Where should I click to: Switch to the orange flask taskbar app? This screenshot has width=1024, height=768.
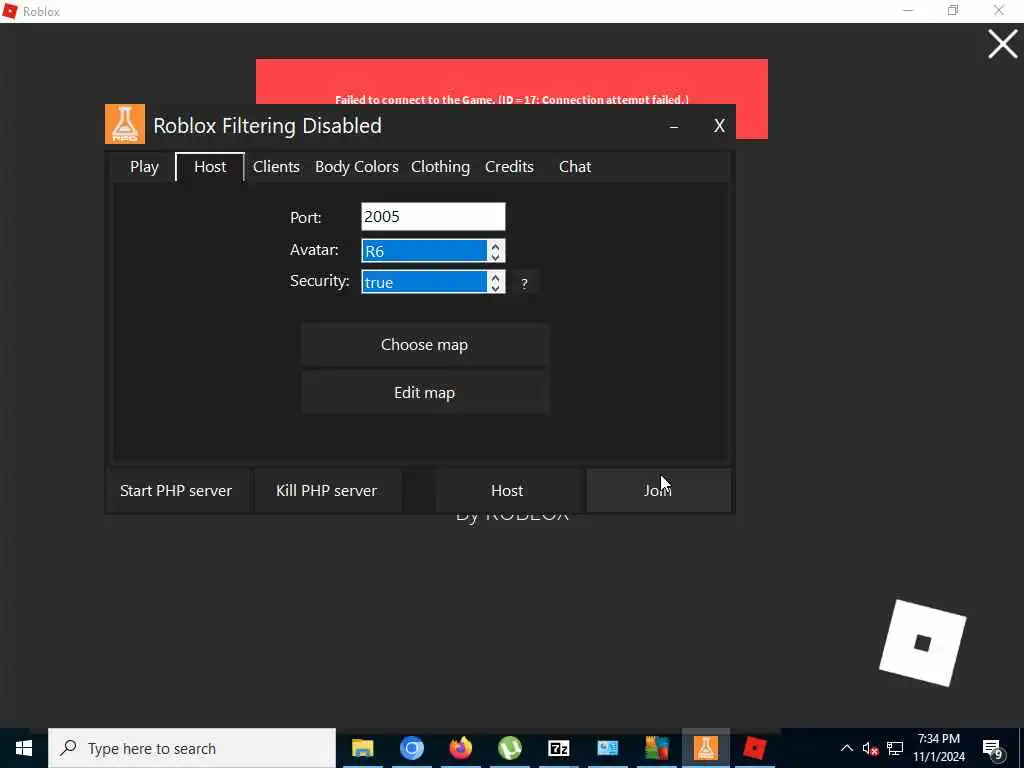click(705, 748)
